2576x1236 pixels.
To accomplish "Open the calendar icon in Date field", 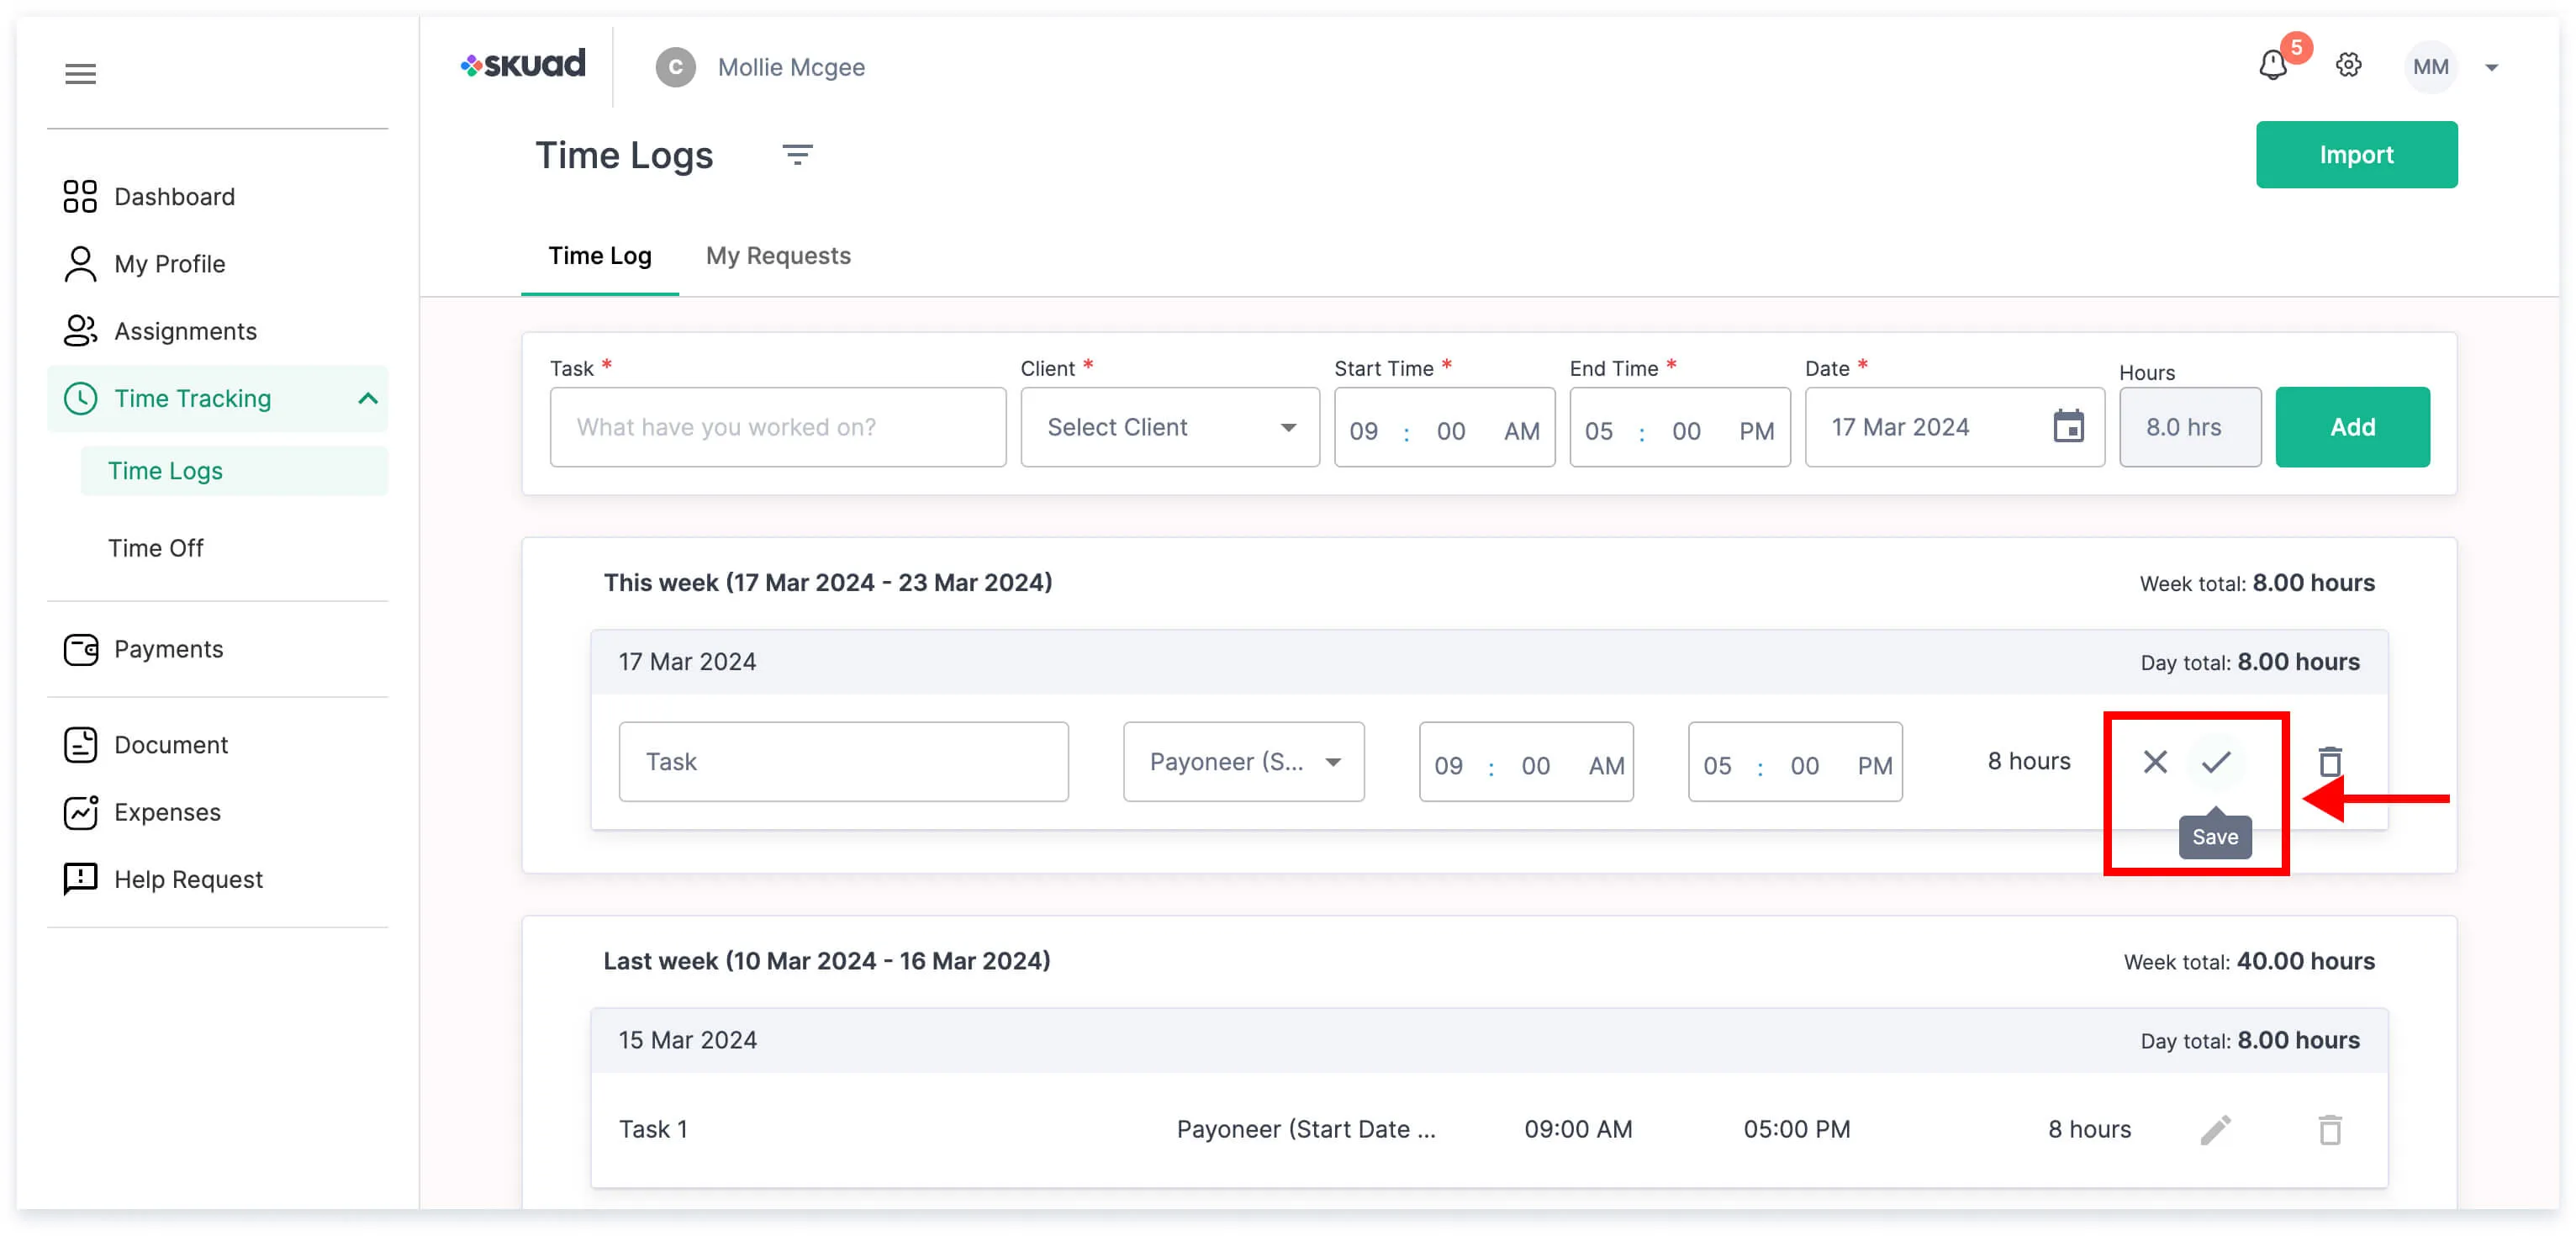I will (2068, 427).
